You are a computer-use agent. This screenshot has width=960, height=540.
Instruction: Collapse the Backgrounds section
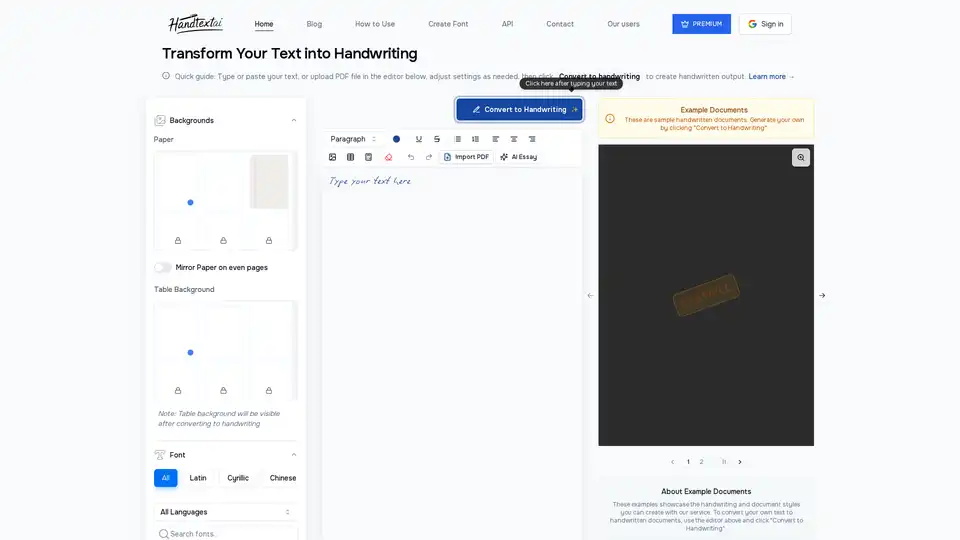tap(293, 120)
